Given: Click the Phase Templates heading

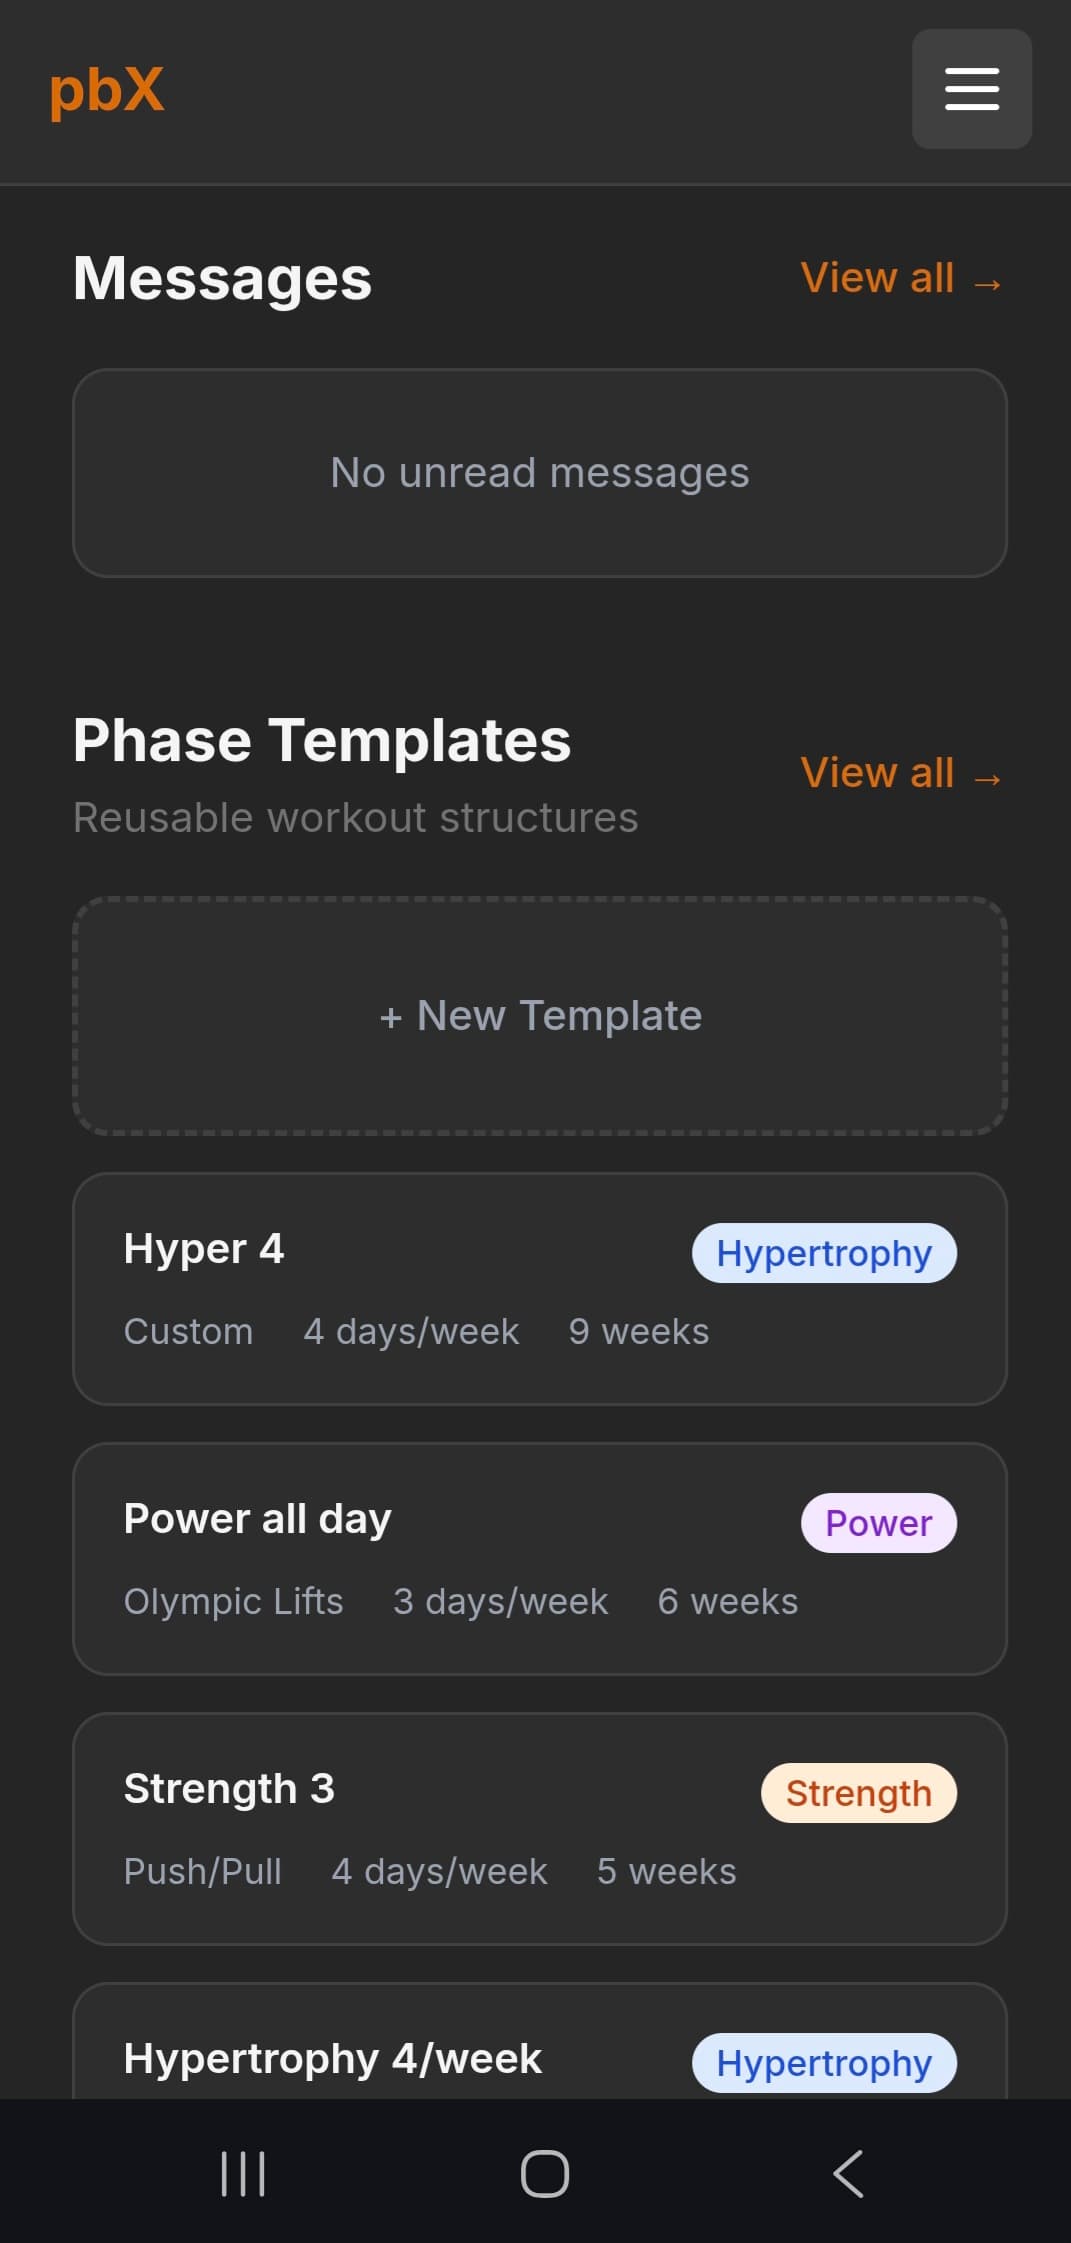Looking at the screenshot, I should pos(321,741).
